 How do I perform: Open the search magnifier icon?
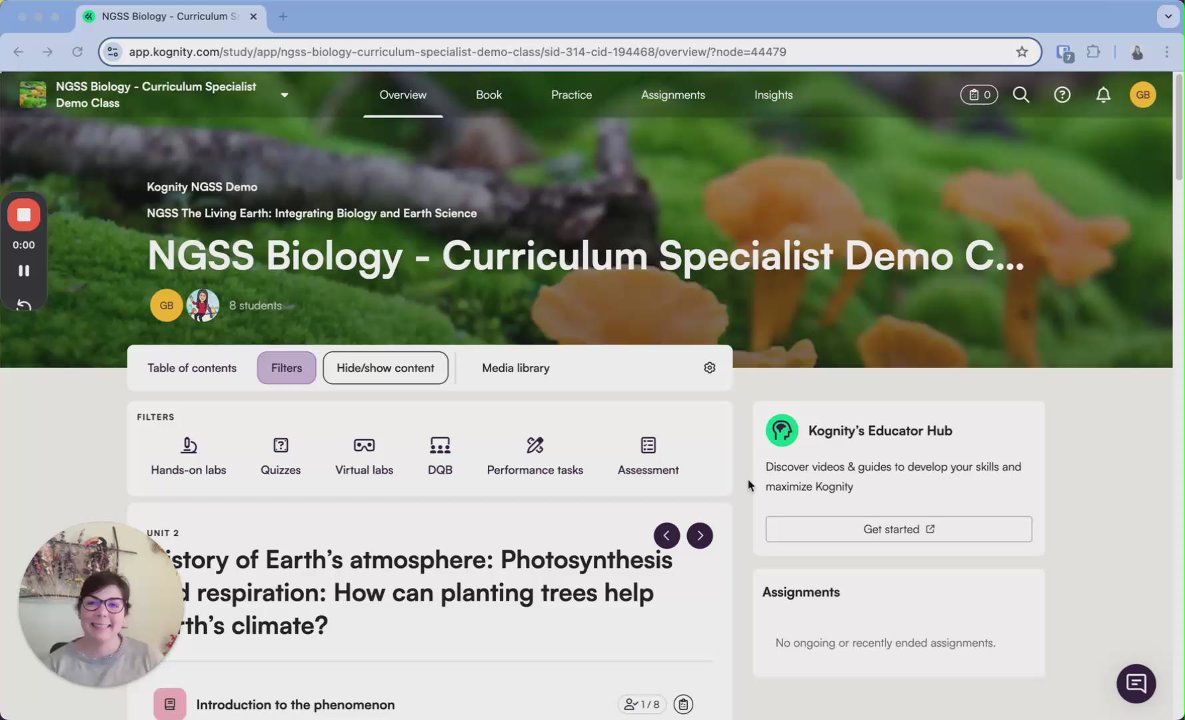point(1021,94)
